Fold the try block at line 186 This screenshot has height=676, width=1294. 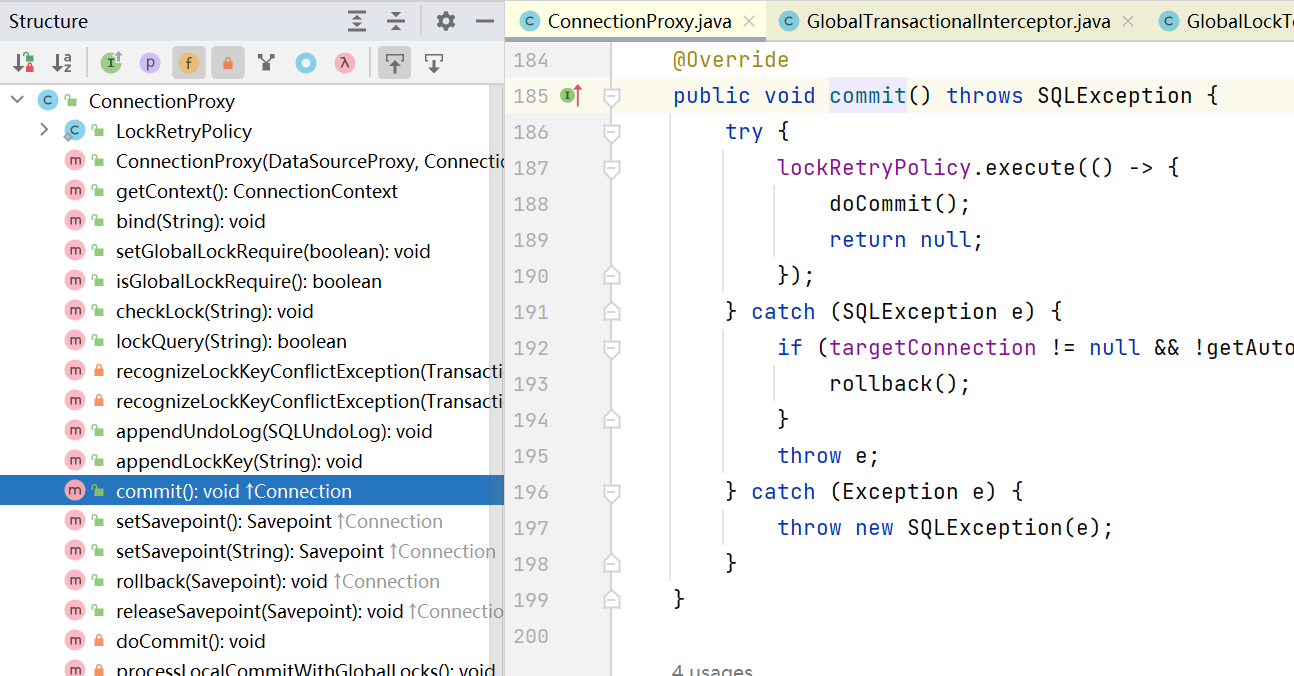(x=612, y=132)
